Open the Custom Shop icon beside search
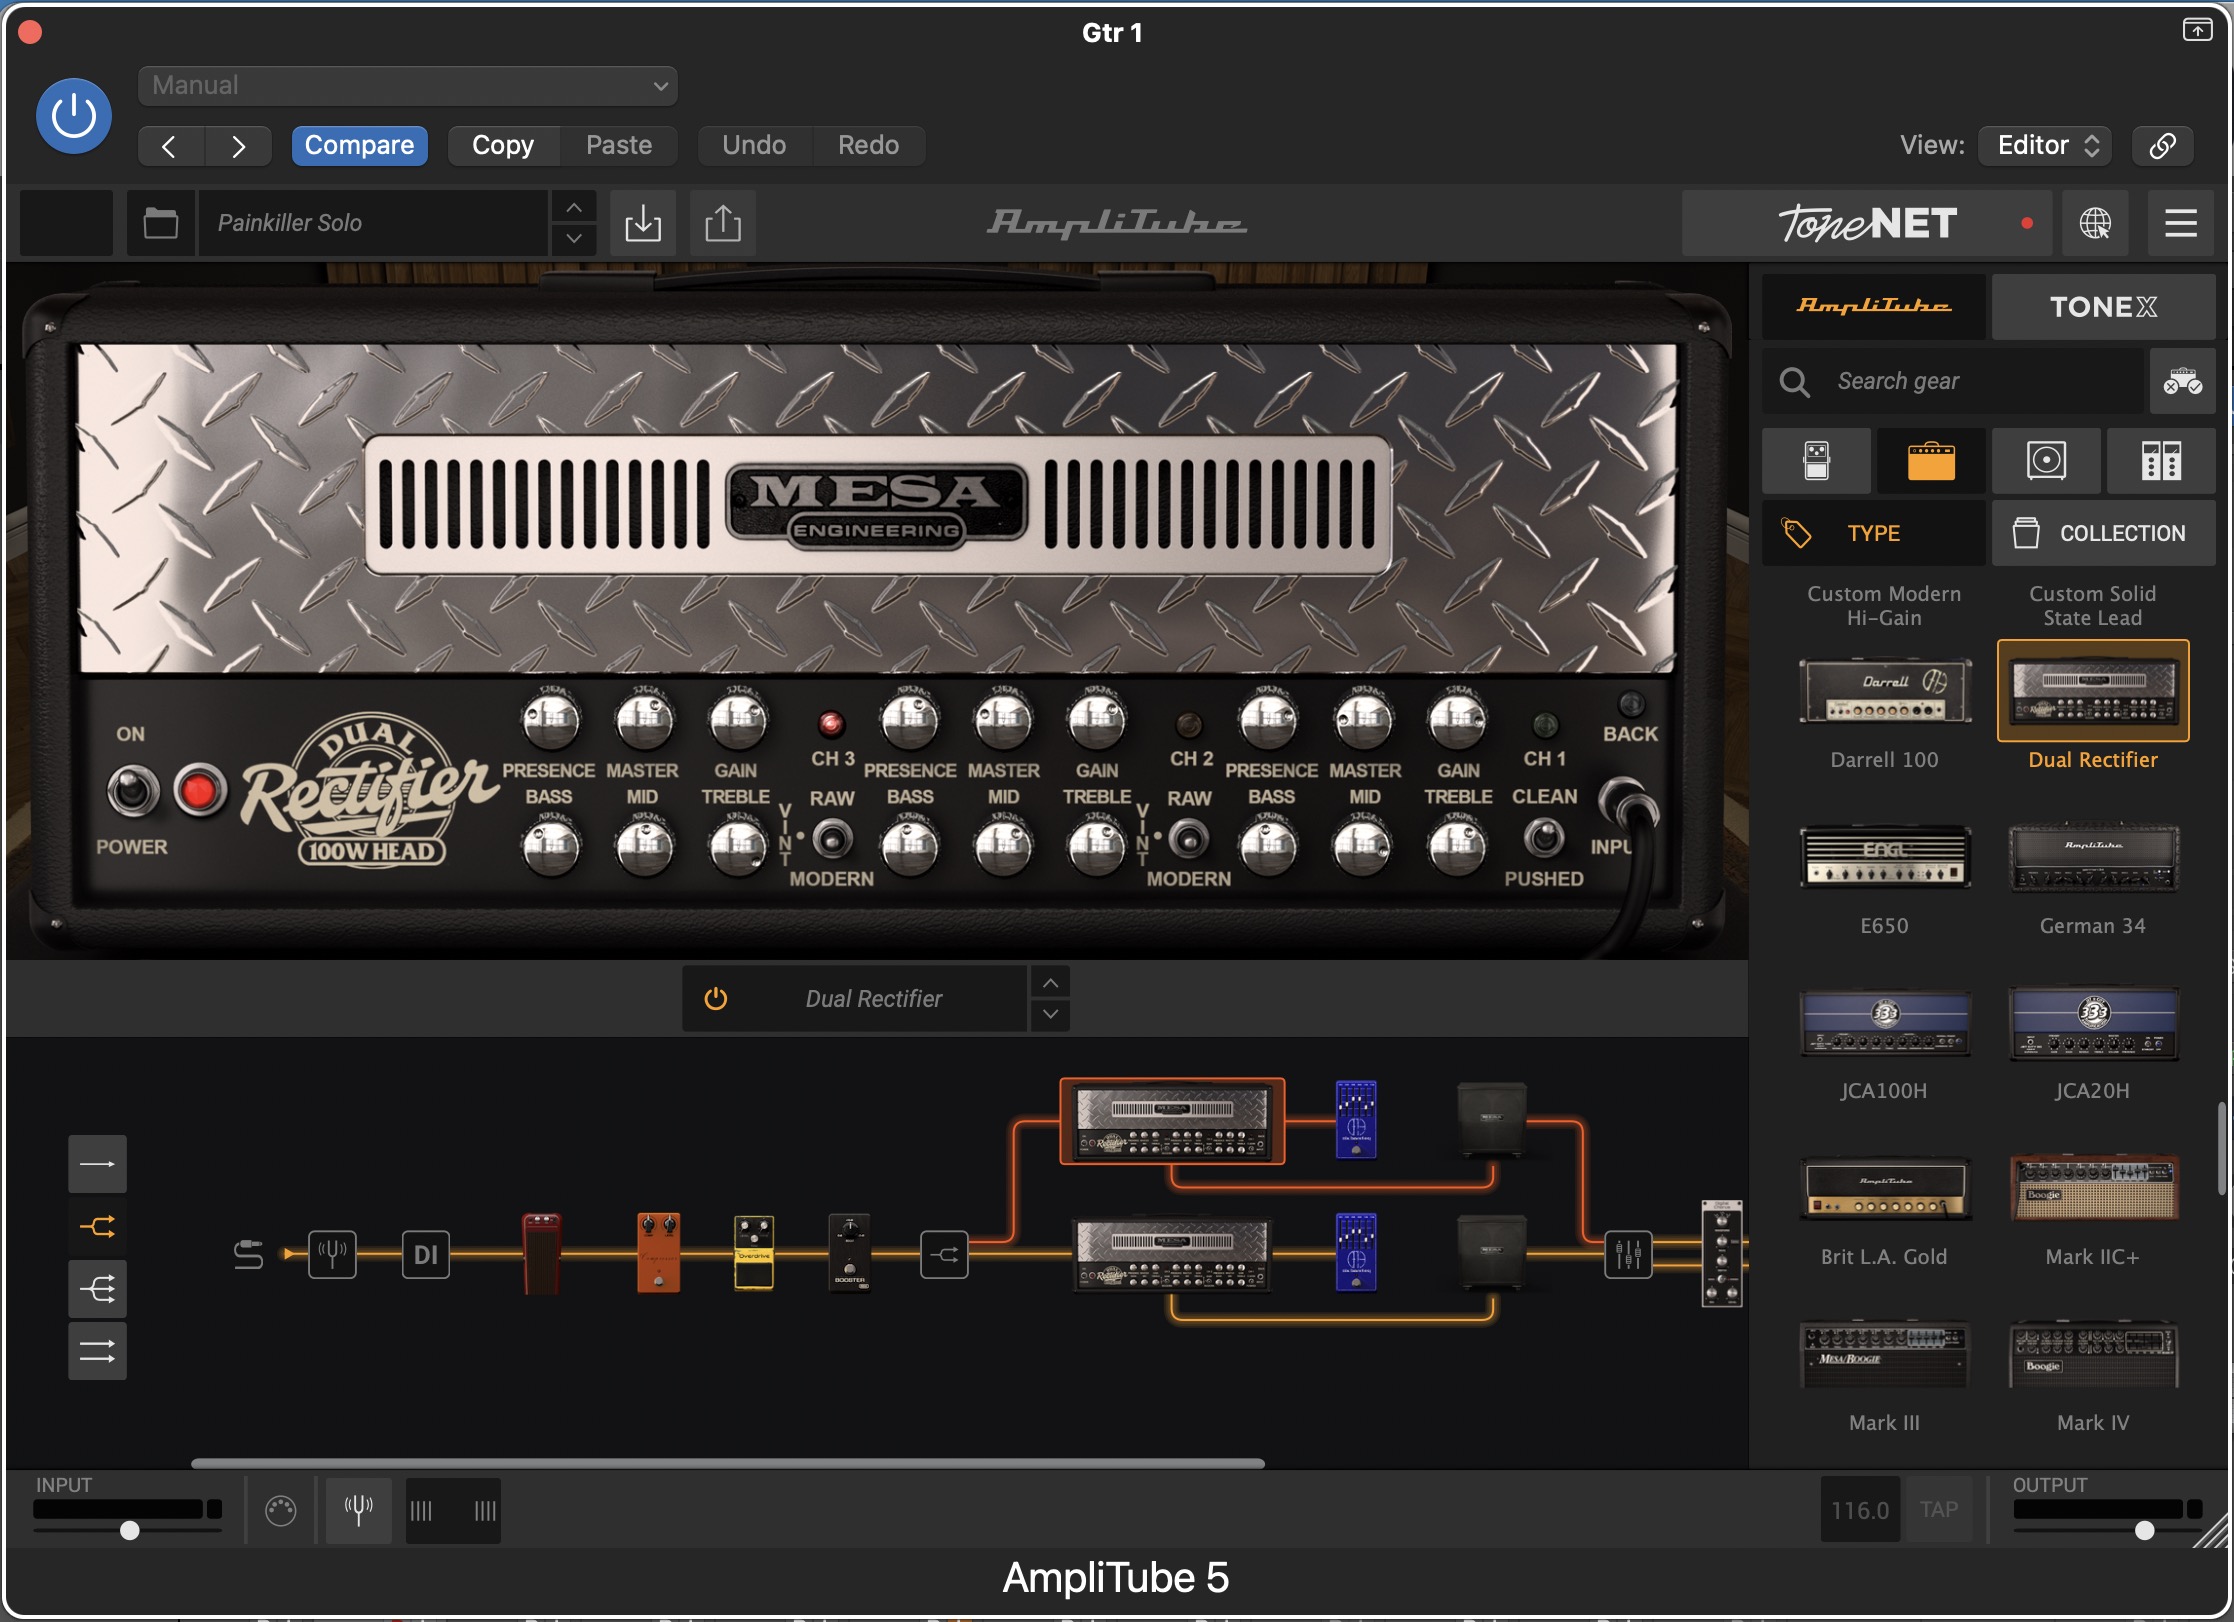The image size is (2234, 1622). coord(2182,381)
